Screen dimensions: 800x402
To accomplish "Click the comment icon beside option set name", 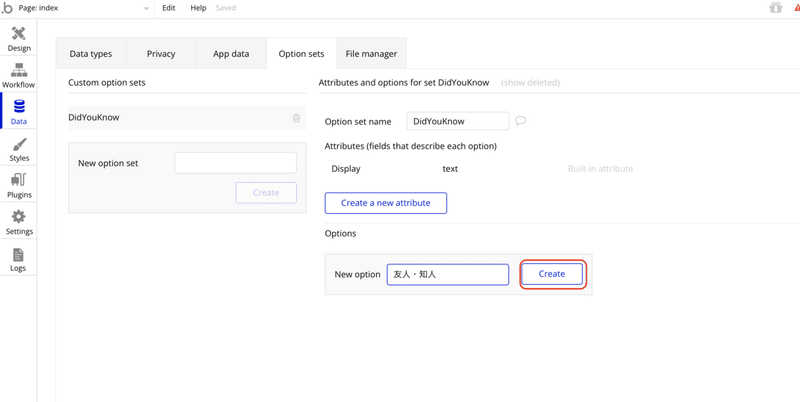I will point(521,121).
